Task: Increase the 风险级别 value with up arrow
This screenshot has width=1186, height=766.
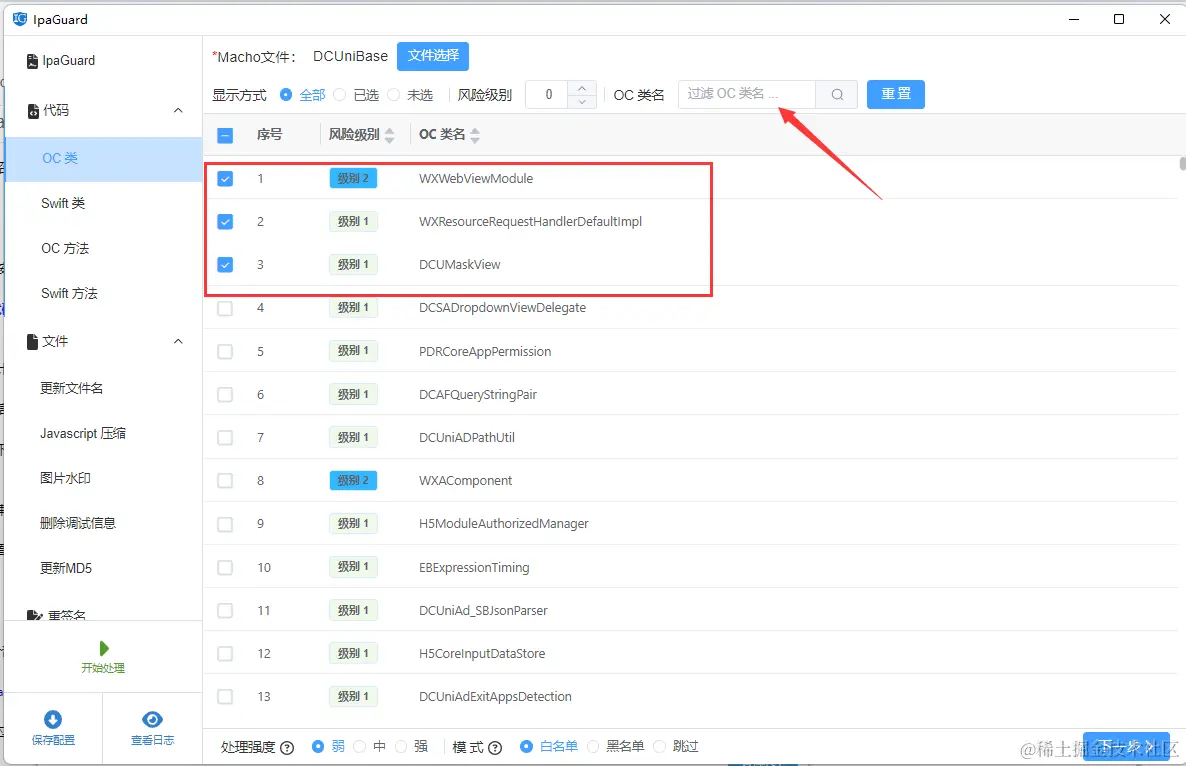Action: (x=582, y=88)
